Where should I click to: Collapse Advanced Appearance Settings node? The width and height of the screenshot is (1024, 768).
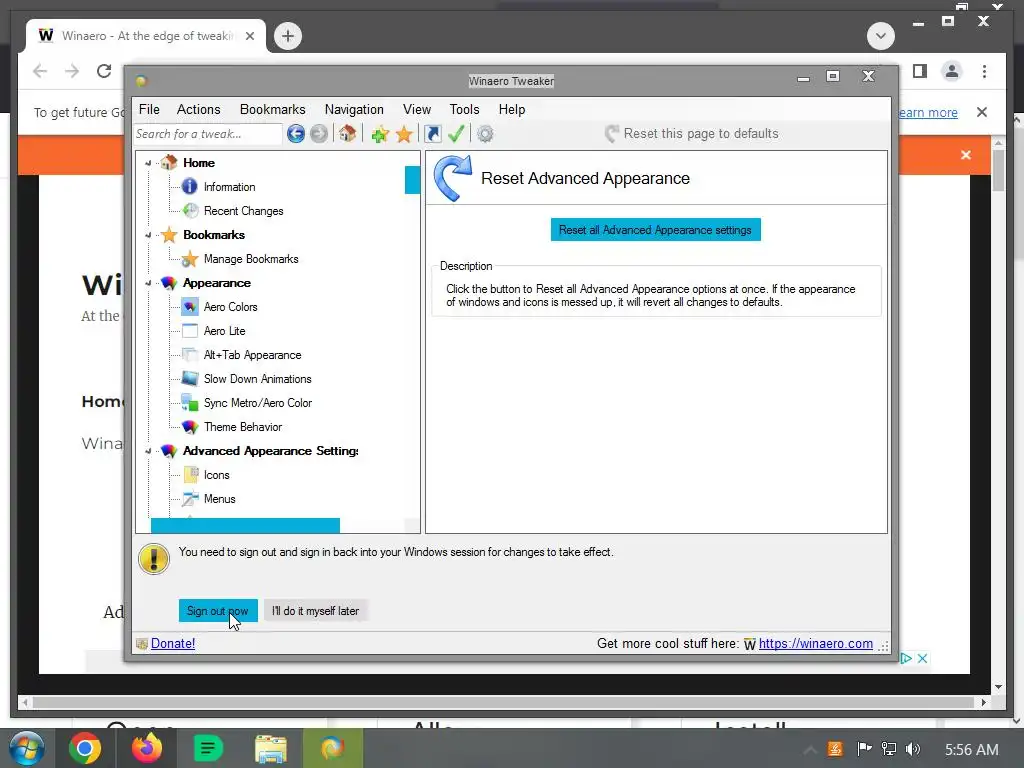tap(148, 451)
